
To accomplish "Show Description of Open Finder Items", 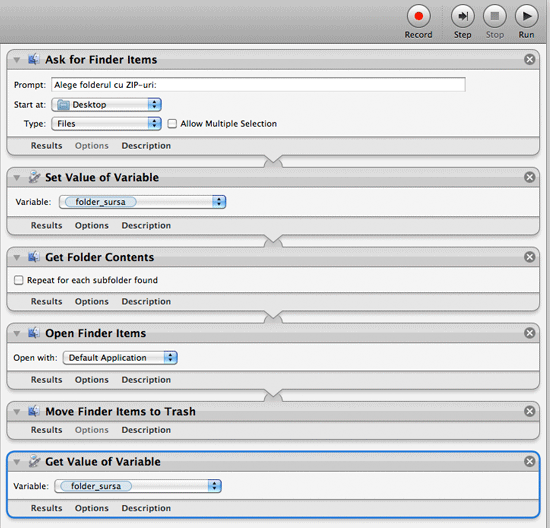I will [146, 380].
